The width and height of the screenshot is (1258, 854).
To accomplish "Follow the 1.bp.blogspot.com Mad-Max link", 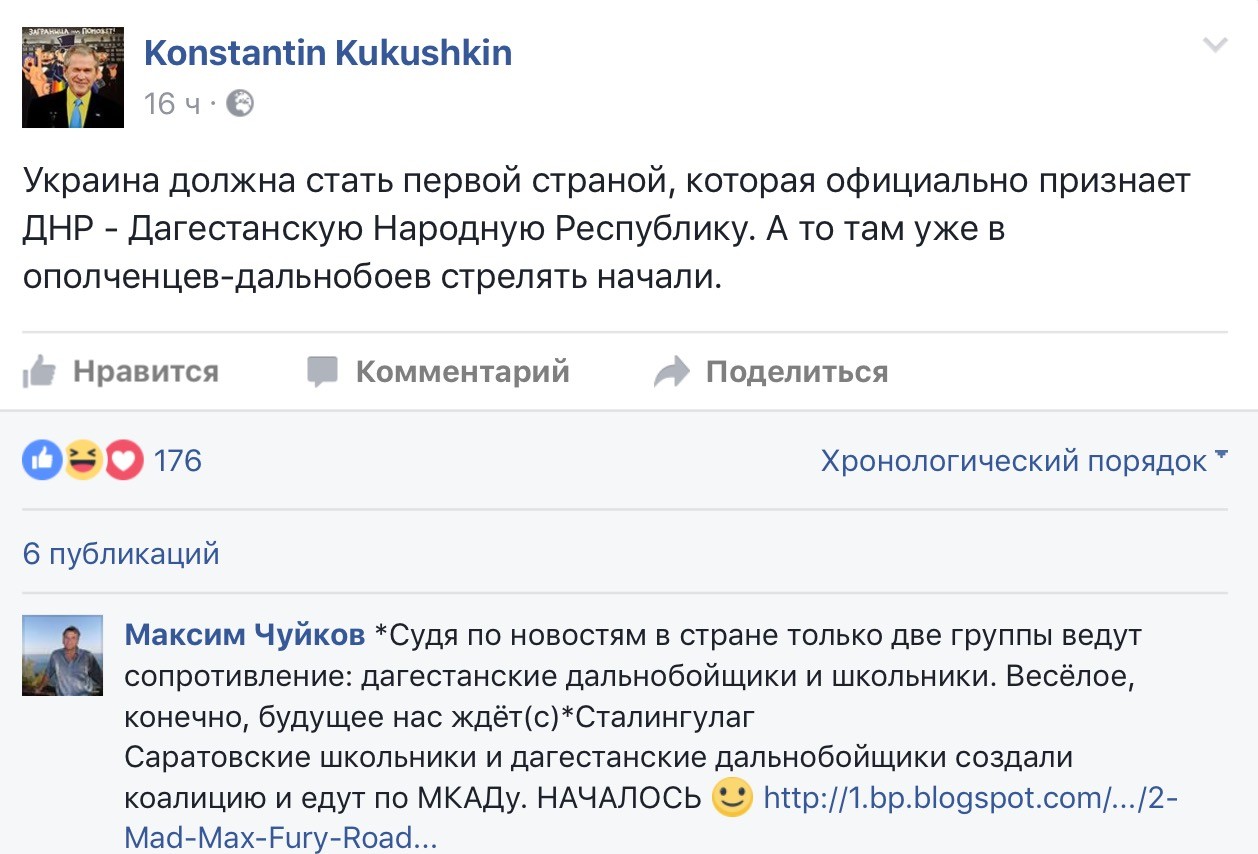I will [970, 798].
